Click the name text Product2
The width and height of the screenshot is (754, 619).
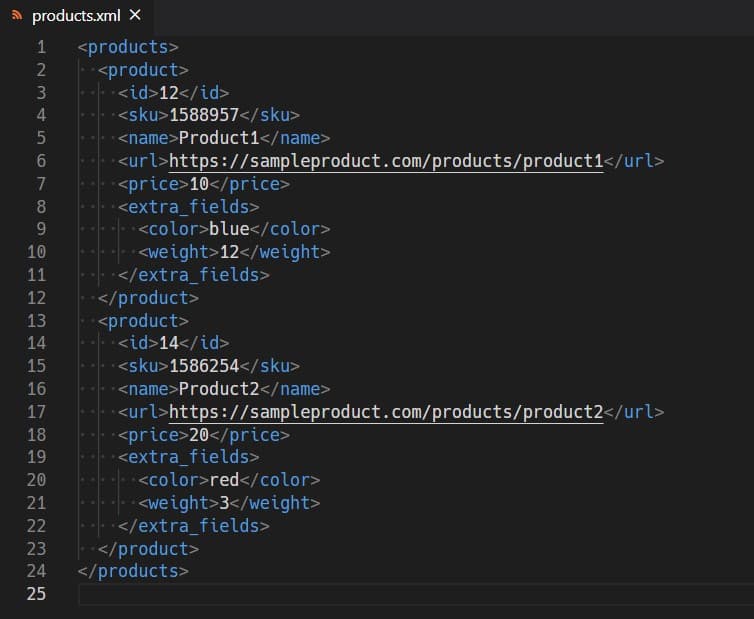point(219,389)
